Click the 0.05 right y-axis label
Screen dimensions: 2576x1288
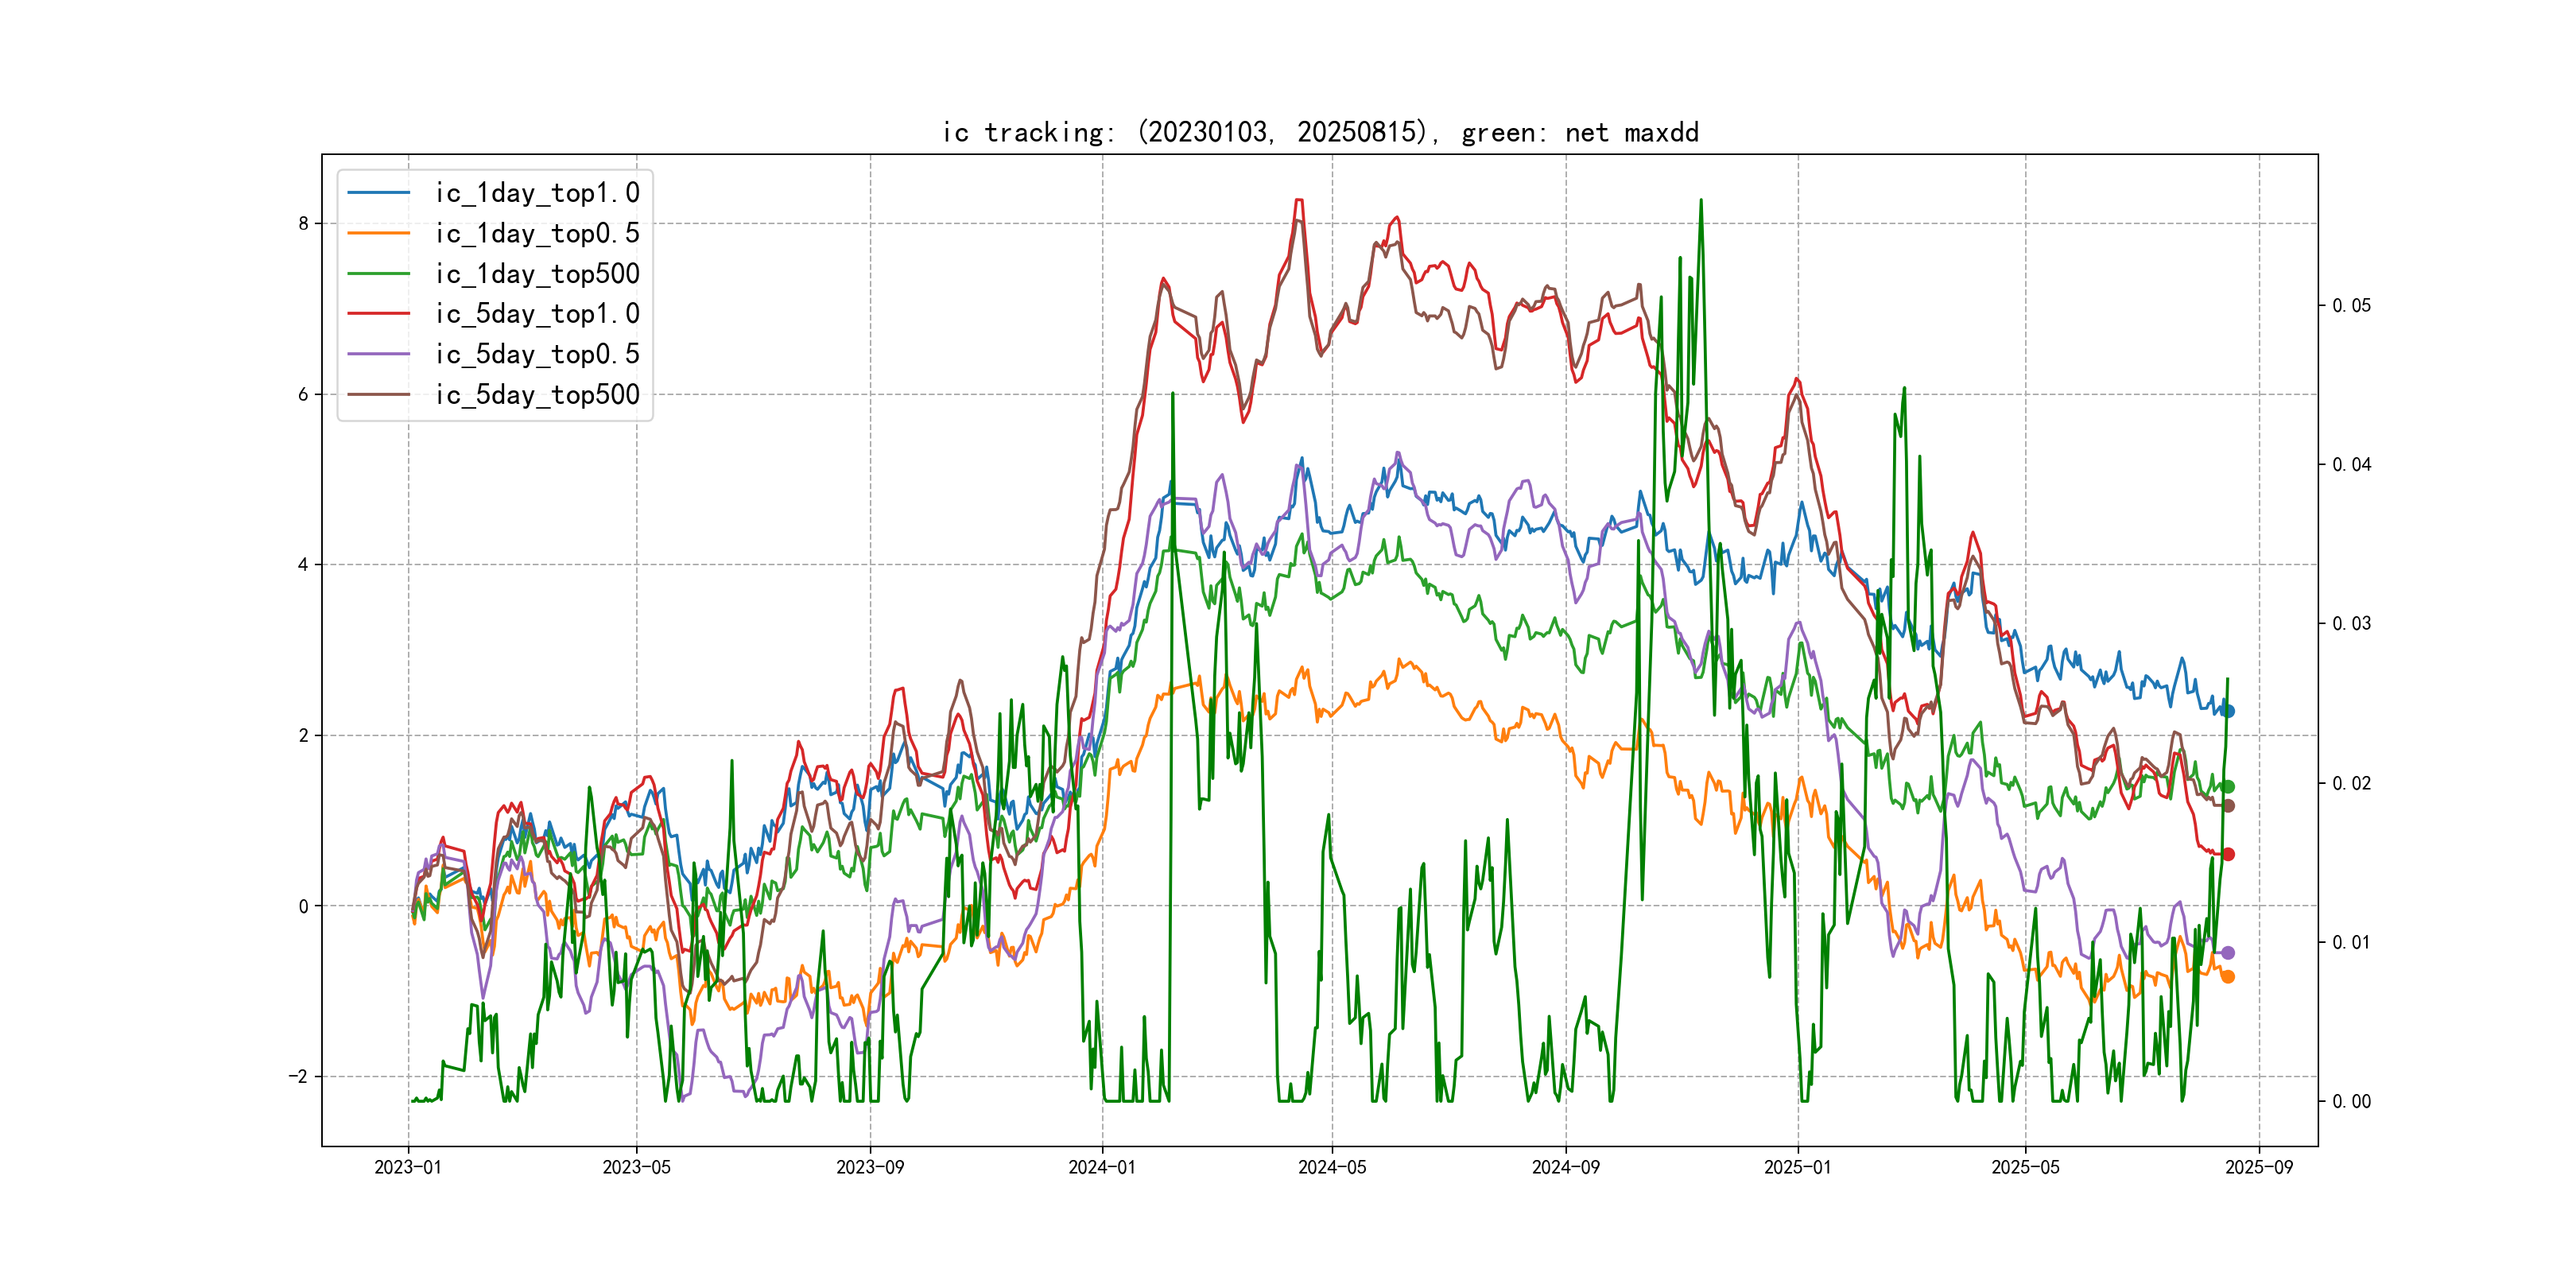click(2351, 306)
